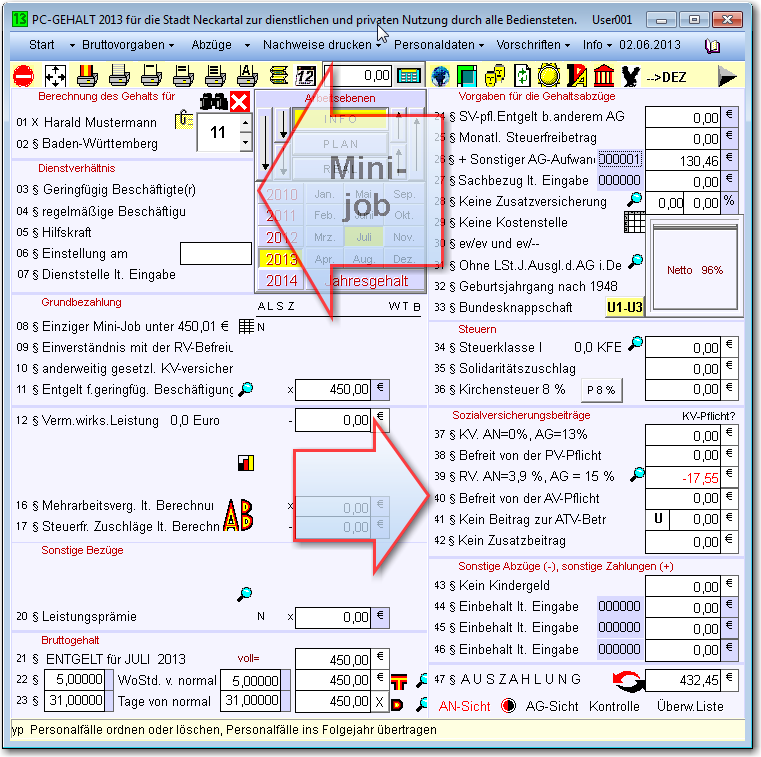Select the AN-Sicht radio button circle
The width and height of the screenshot is (761, 757).
[x=508, y=706]
